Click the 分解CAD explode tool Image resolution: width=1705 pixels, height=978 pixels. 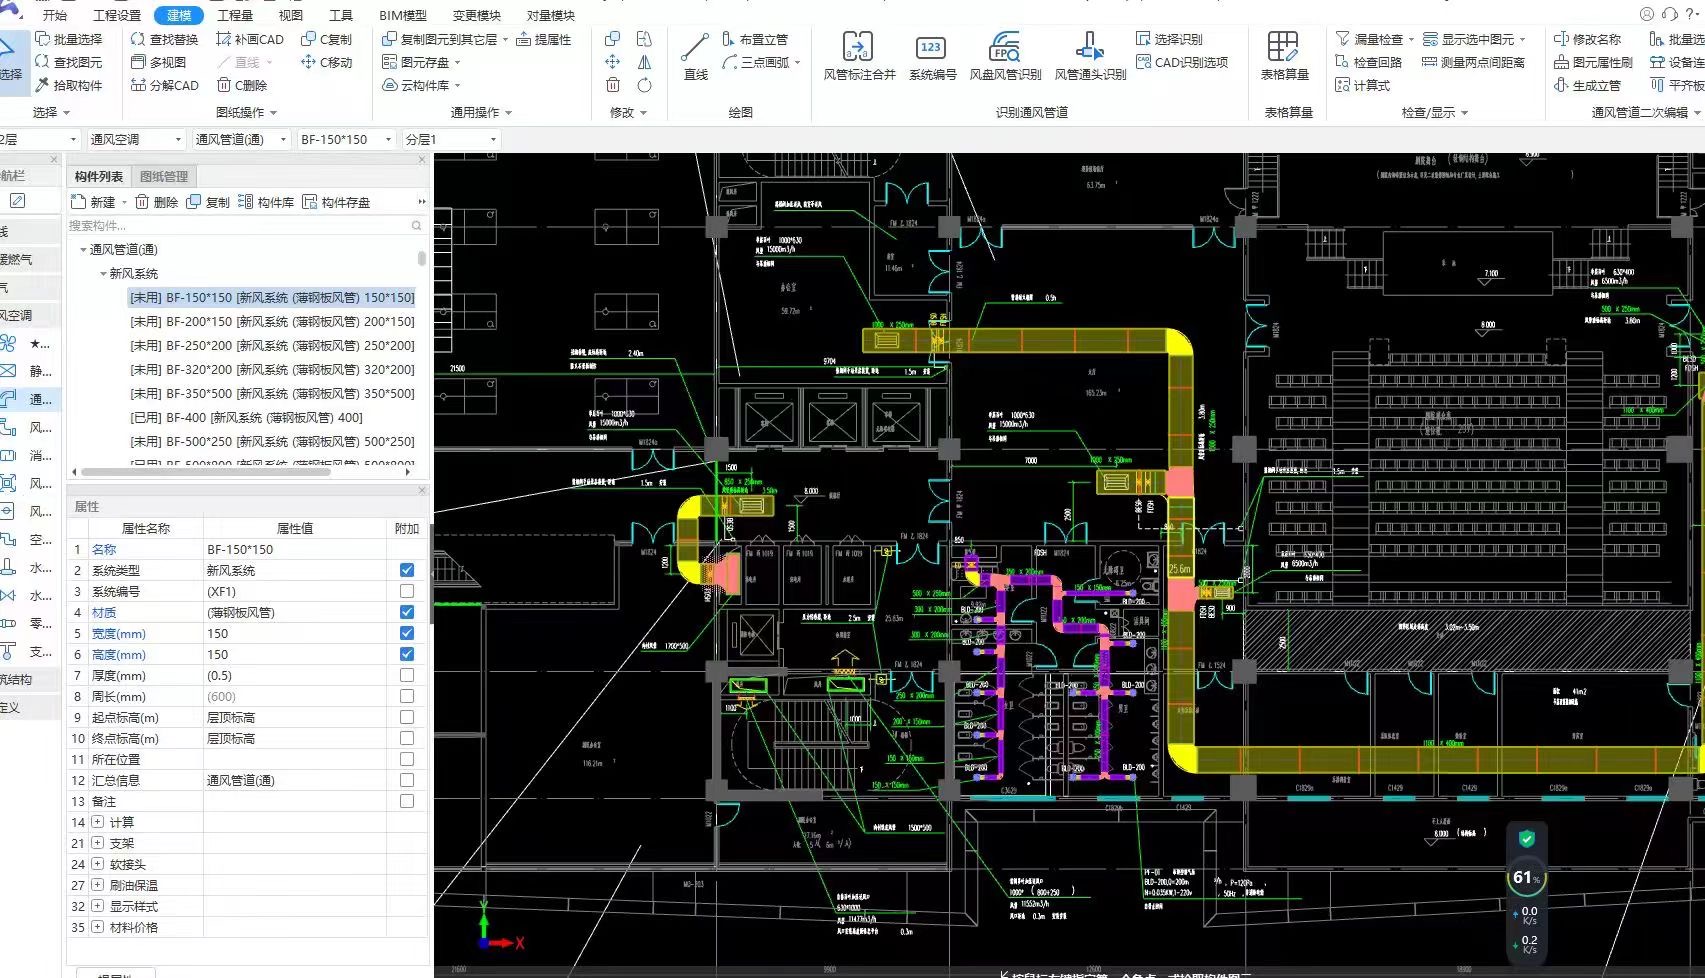[165, 85]
